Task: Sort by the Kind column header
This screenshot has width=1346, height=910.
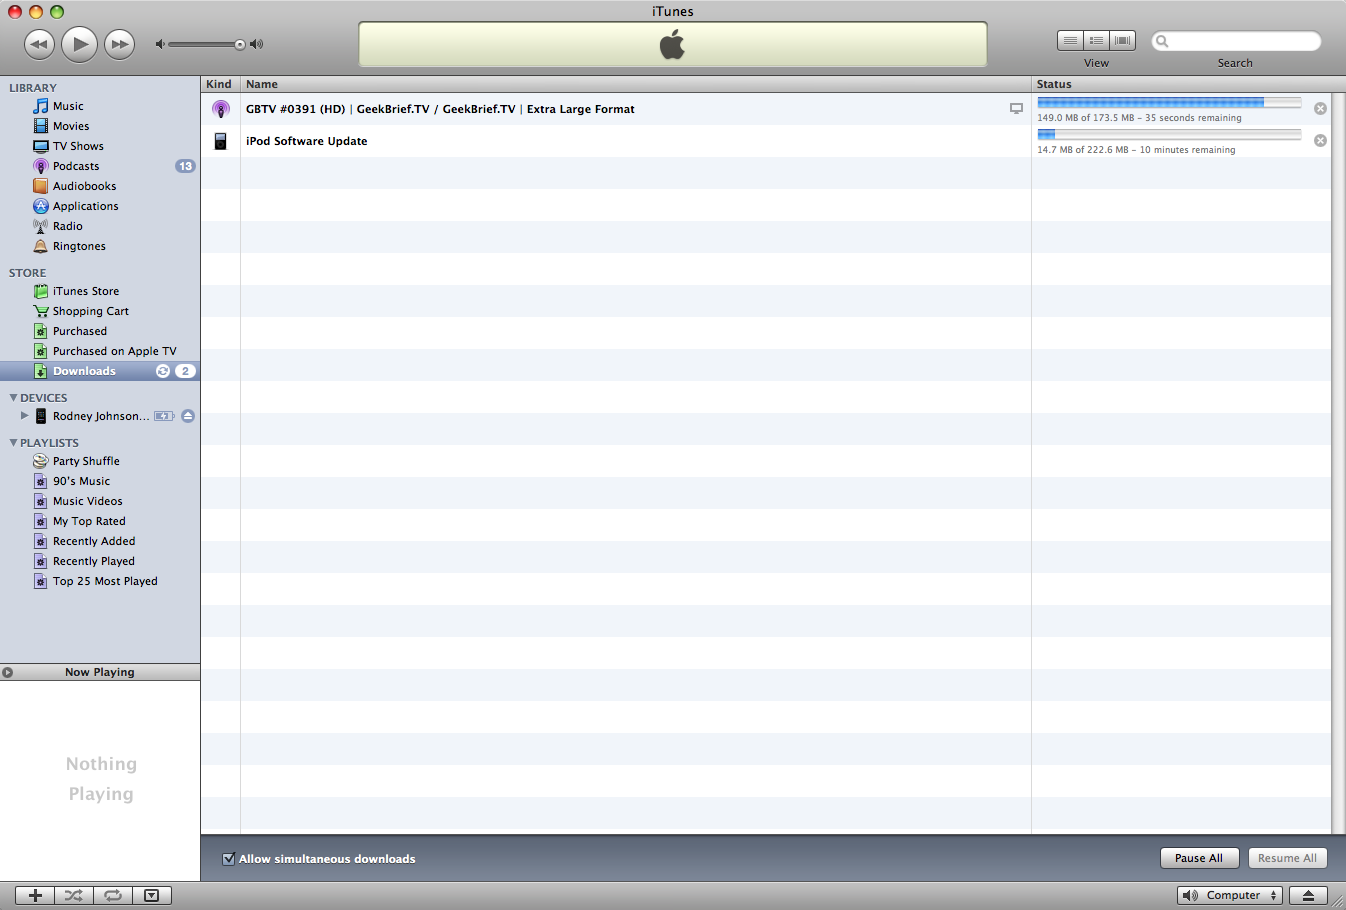Action: pos(220,84)
